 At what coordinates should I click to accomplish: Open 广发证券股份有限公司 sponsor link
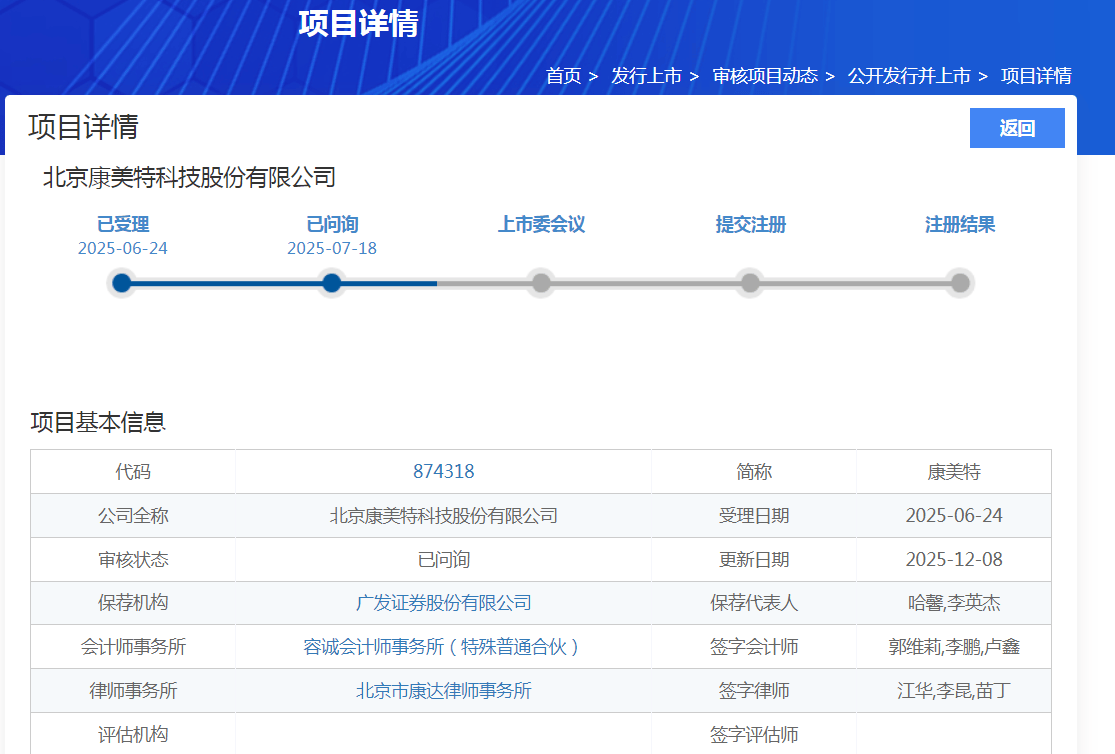[x=443, y=603]
